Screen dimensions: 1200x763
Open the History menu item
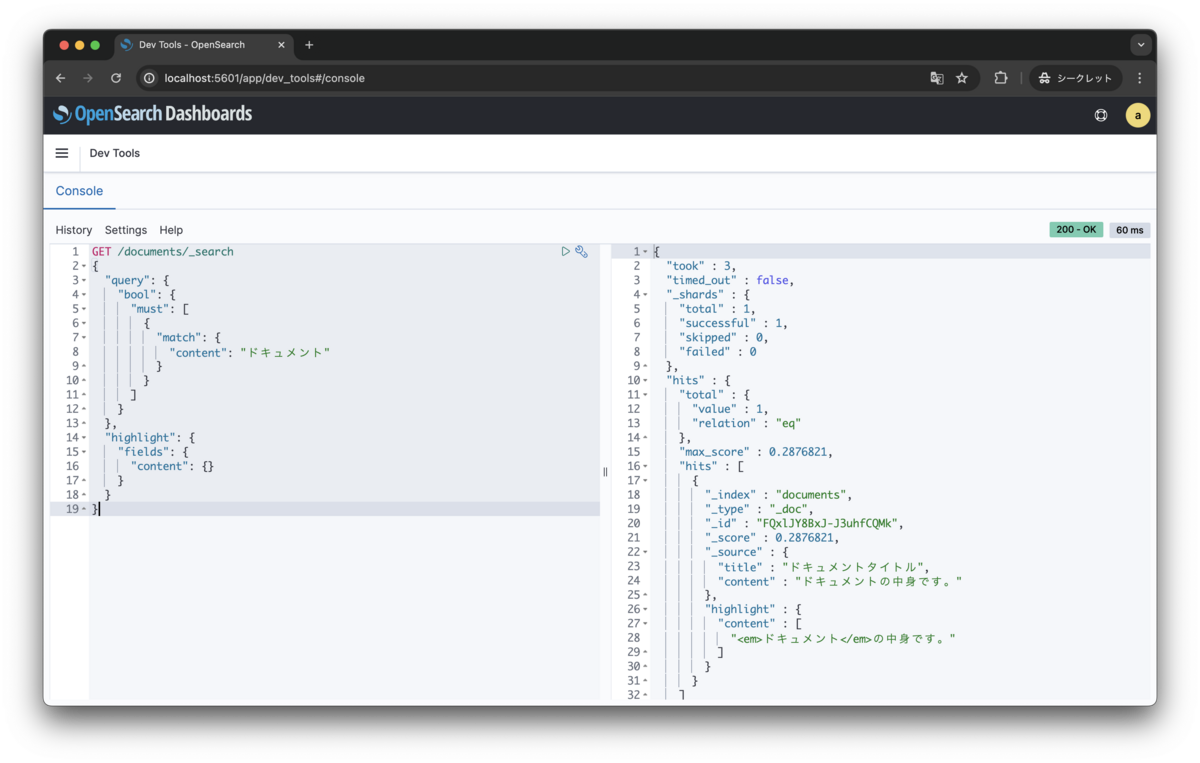74,230
